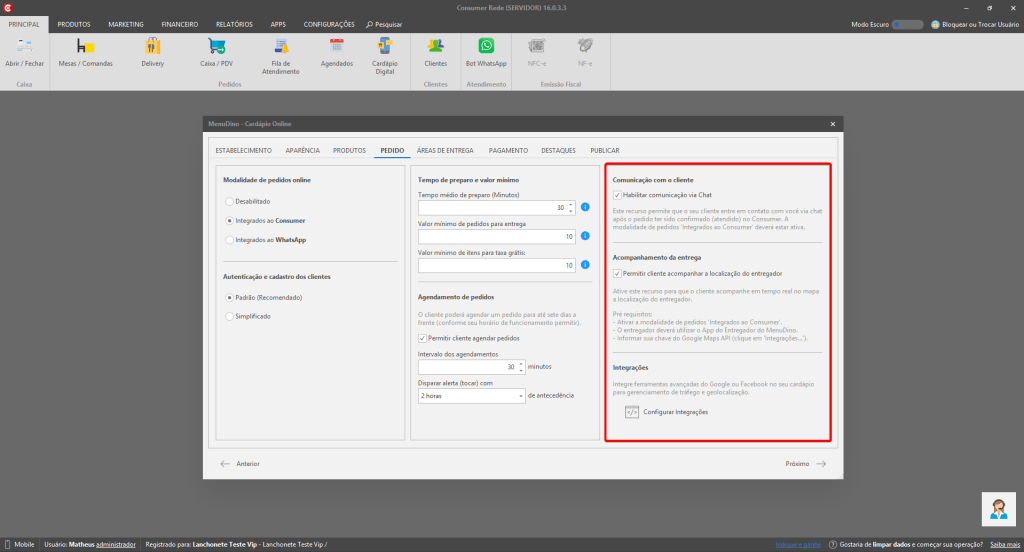1024x552 pixels.
Task: Click the Consumer app logo
Action: (x=8, y=8)
